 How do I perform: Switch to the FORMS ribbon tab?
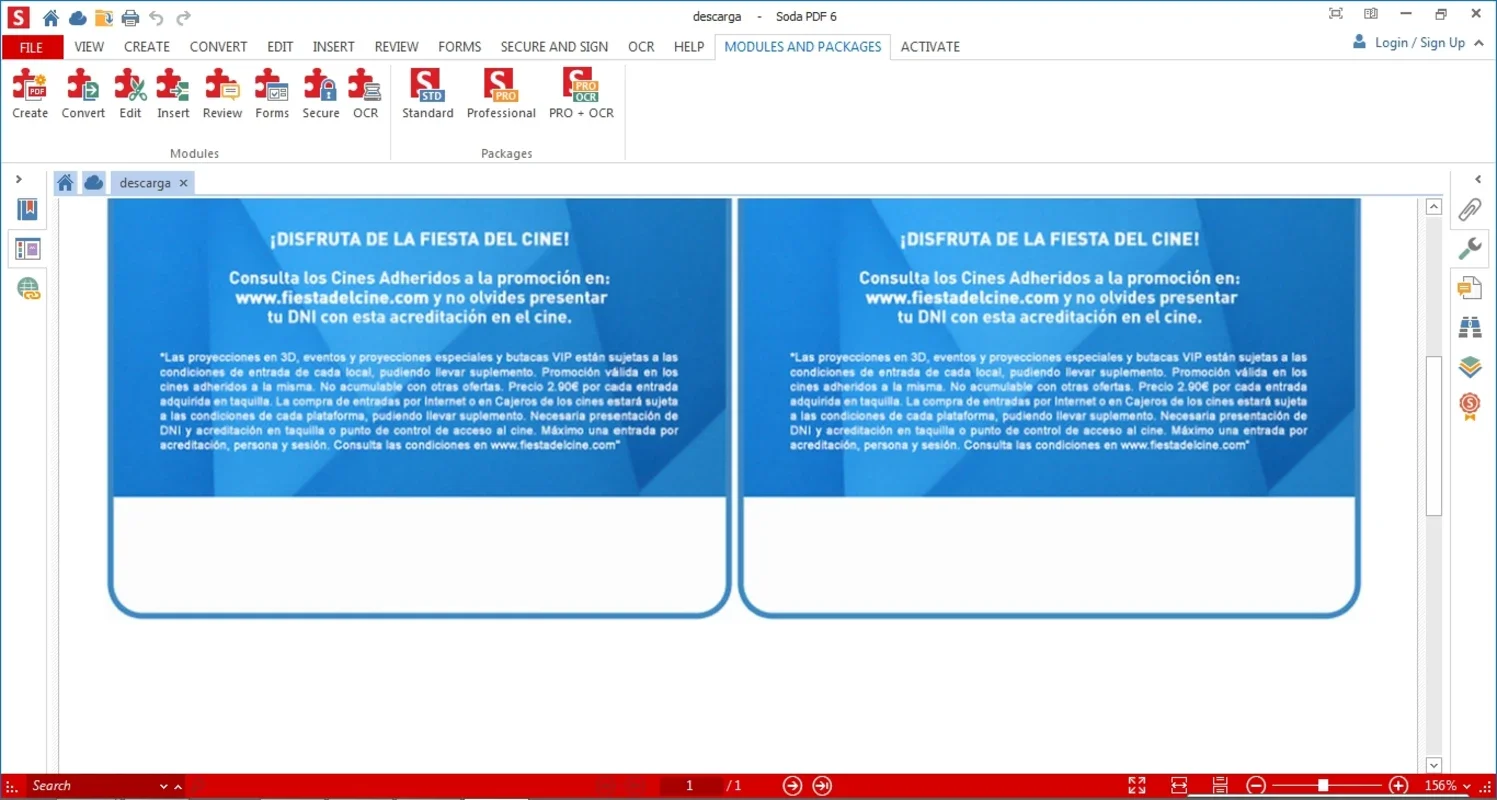(x=459, y=47)
